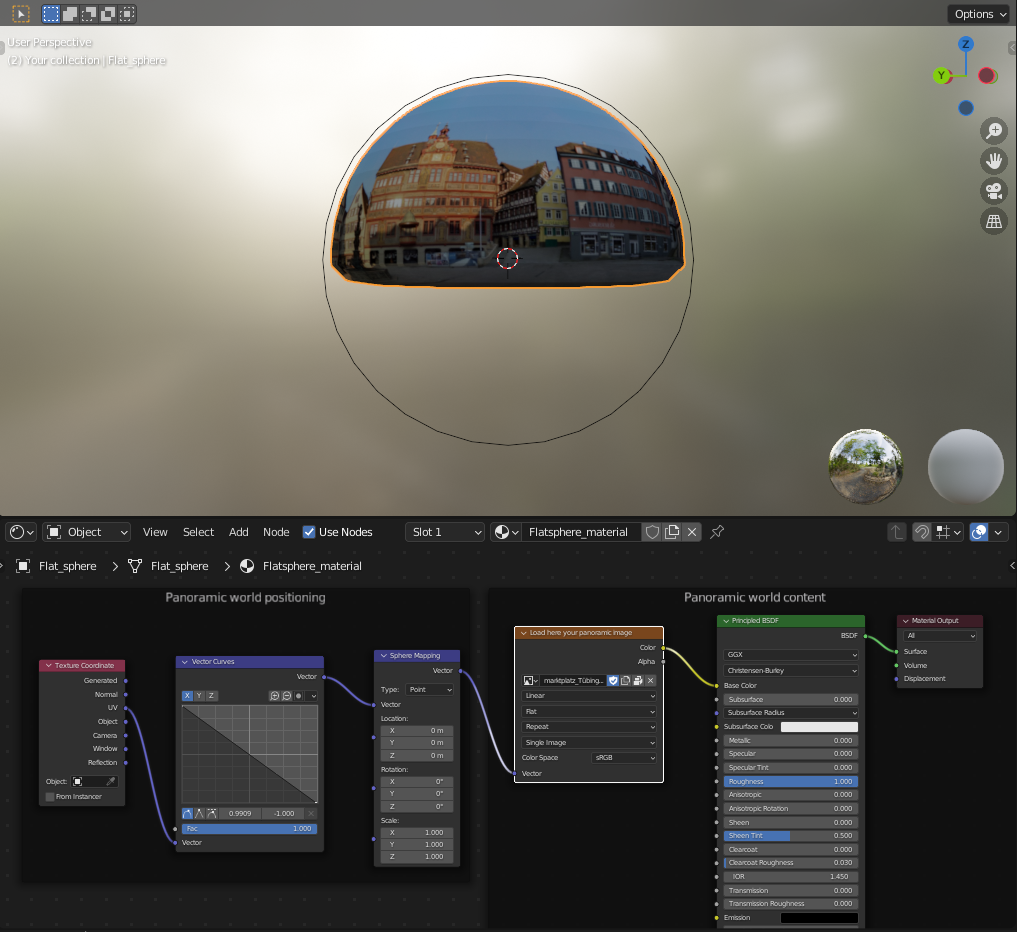
Task: Pin the node editor with the pin icon
Action: (x=717, y=532)
